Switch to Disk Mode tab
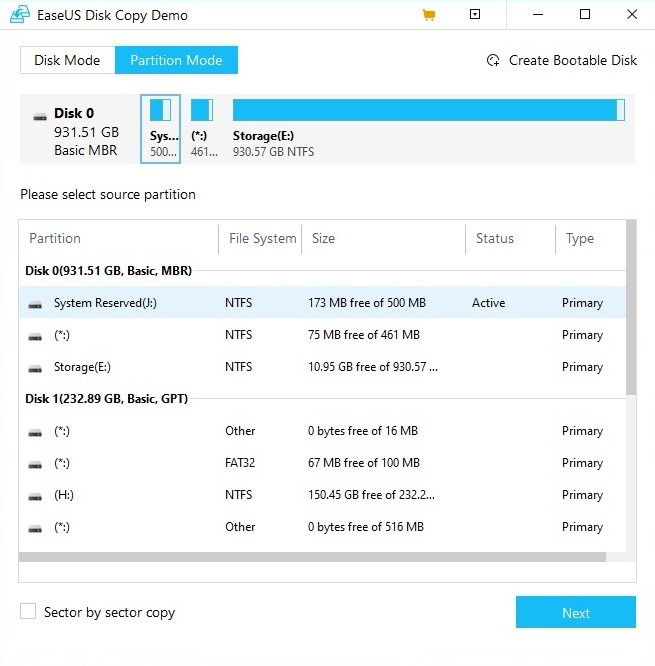The image size is (655, 666). 67,60
